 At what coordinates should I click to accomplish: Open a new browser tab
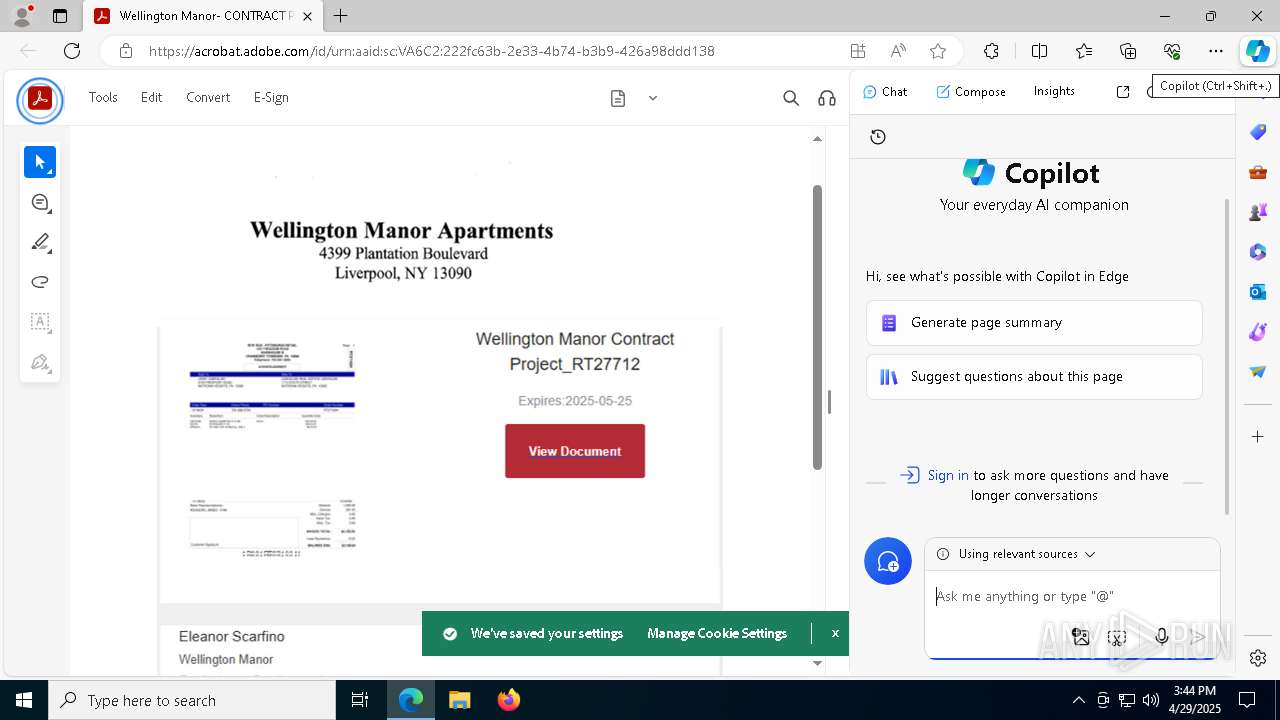click(341, 16)
